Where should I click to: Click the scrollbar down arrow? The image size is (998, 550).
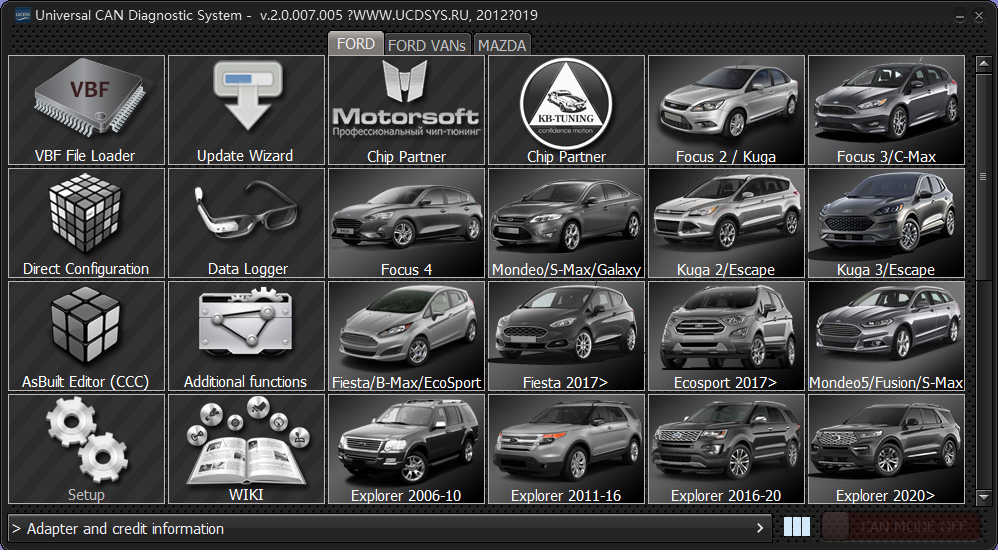pos(984,496)
